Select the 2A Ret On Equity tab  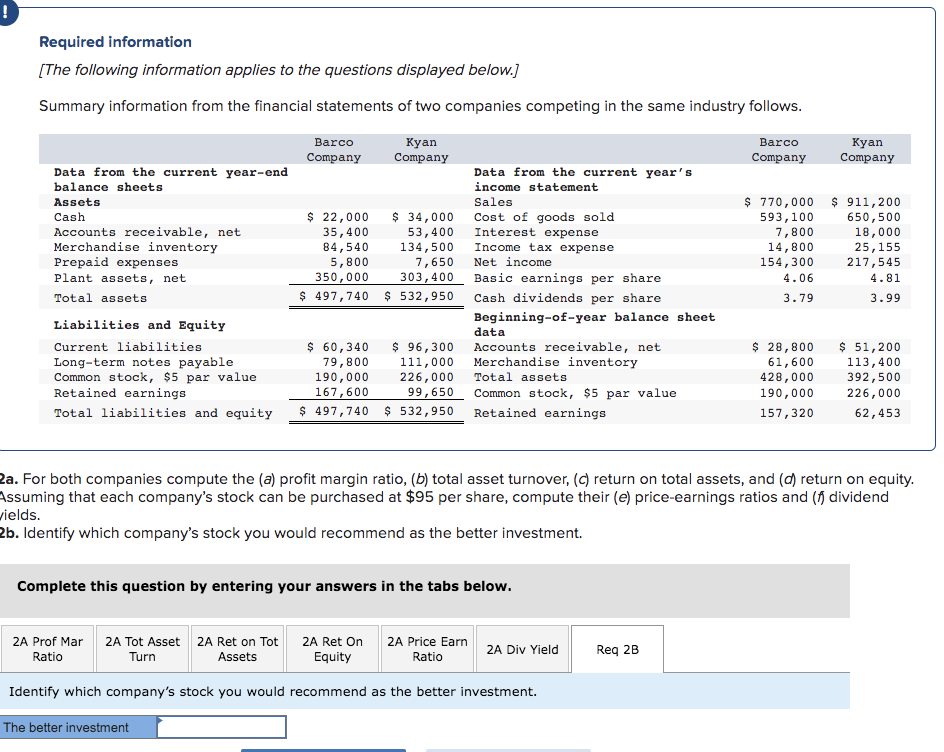tap(332, 649)
